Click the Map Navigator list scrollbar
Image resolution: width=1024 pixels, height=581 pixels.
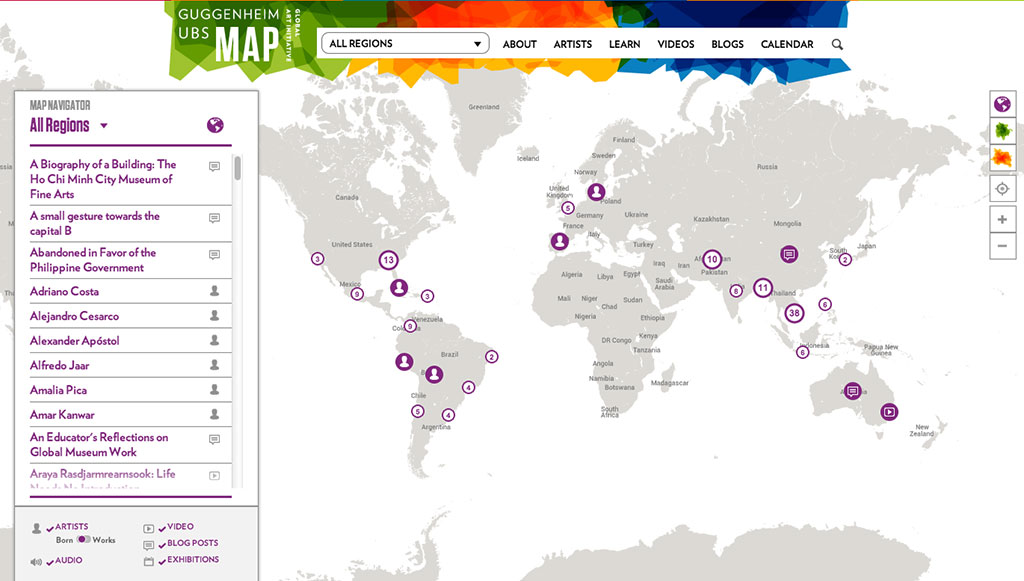[x=238, y=168]
